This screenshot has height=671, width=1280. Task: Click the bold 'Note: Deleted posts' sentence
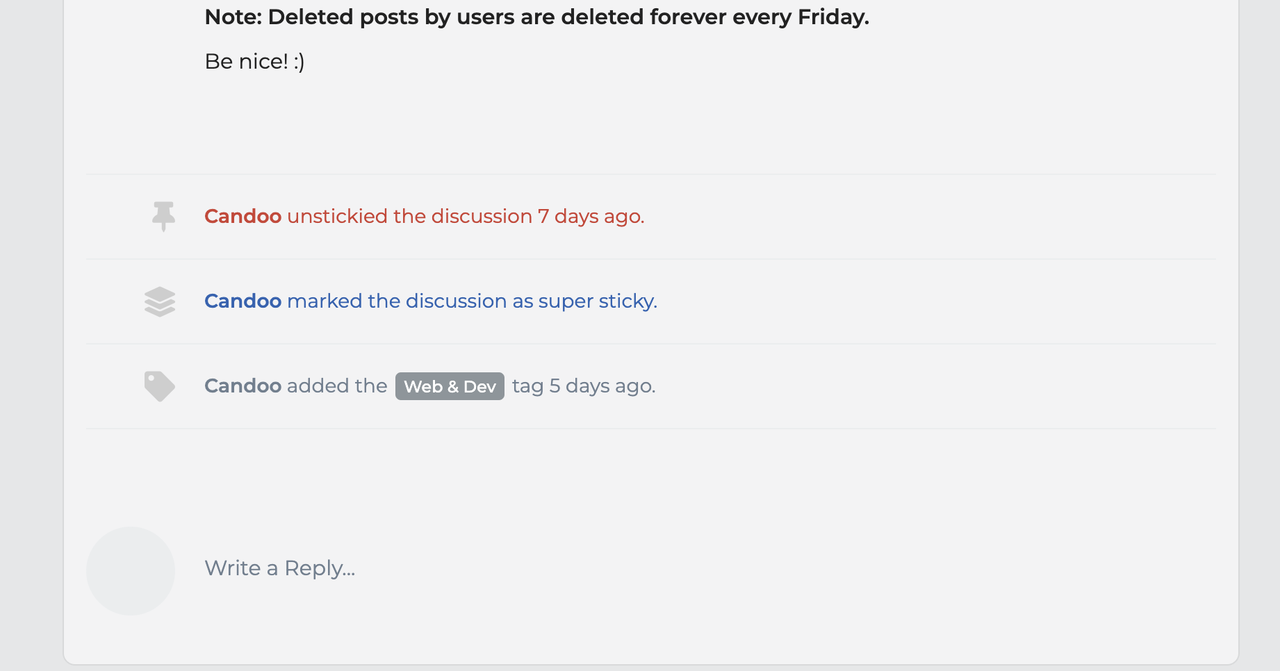[537, 17]
